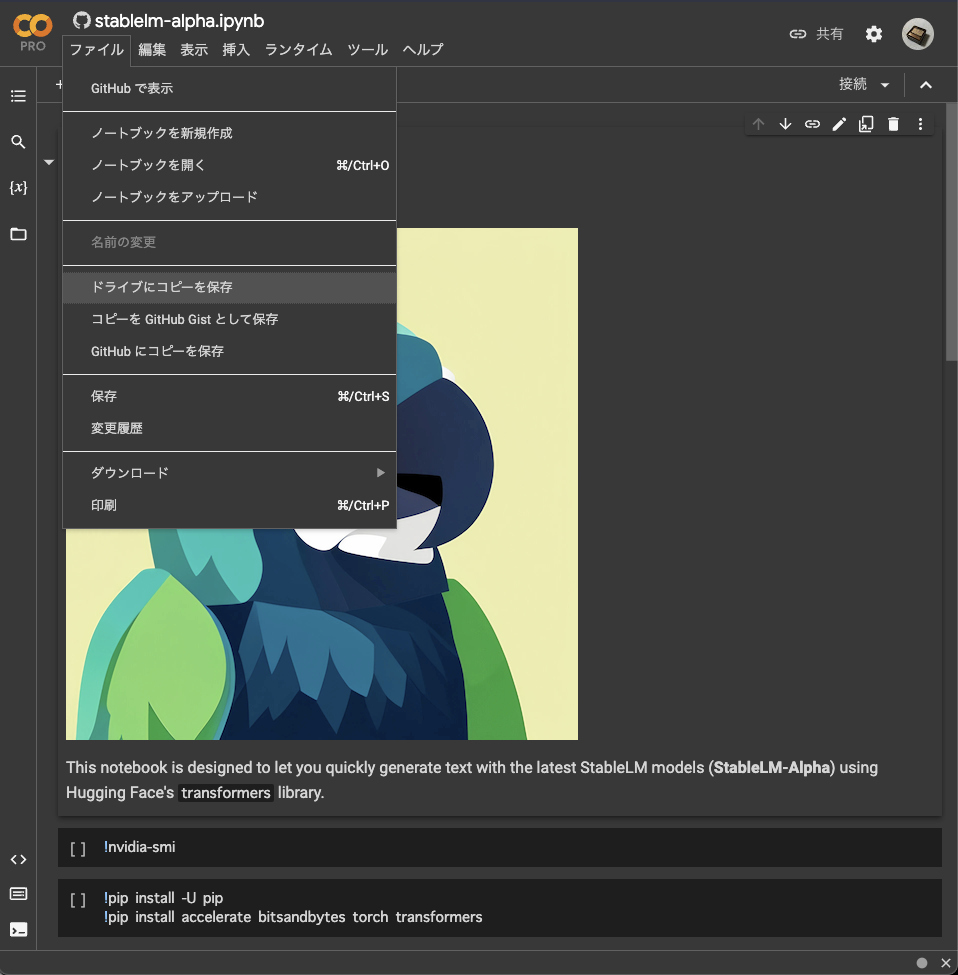Select GitHub にコピーを保存 menu item
Screen dimensions: 958x975
point(229,351)
